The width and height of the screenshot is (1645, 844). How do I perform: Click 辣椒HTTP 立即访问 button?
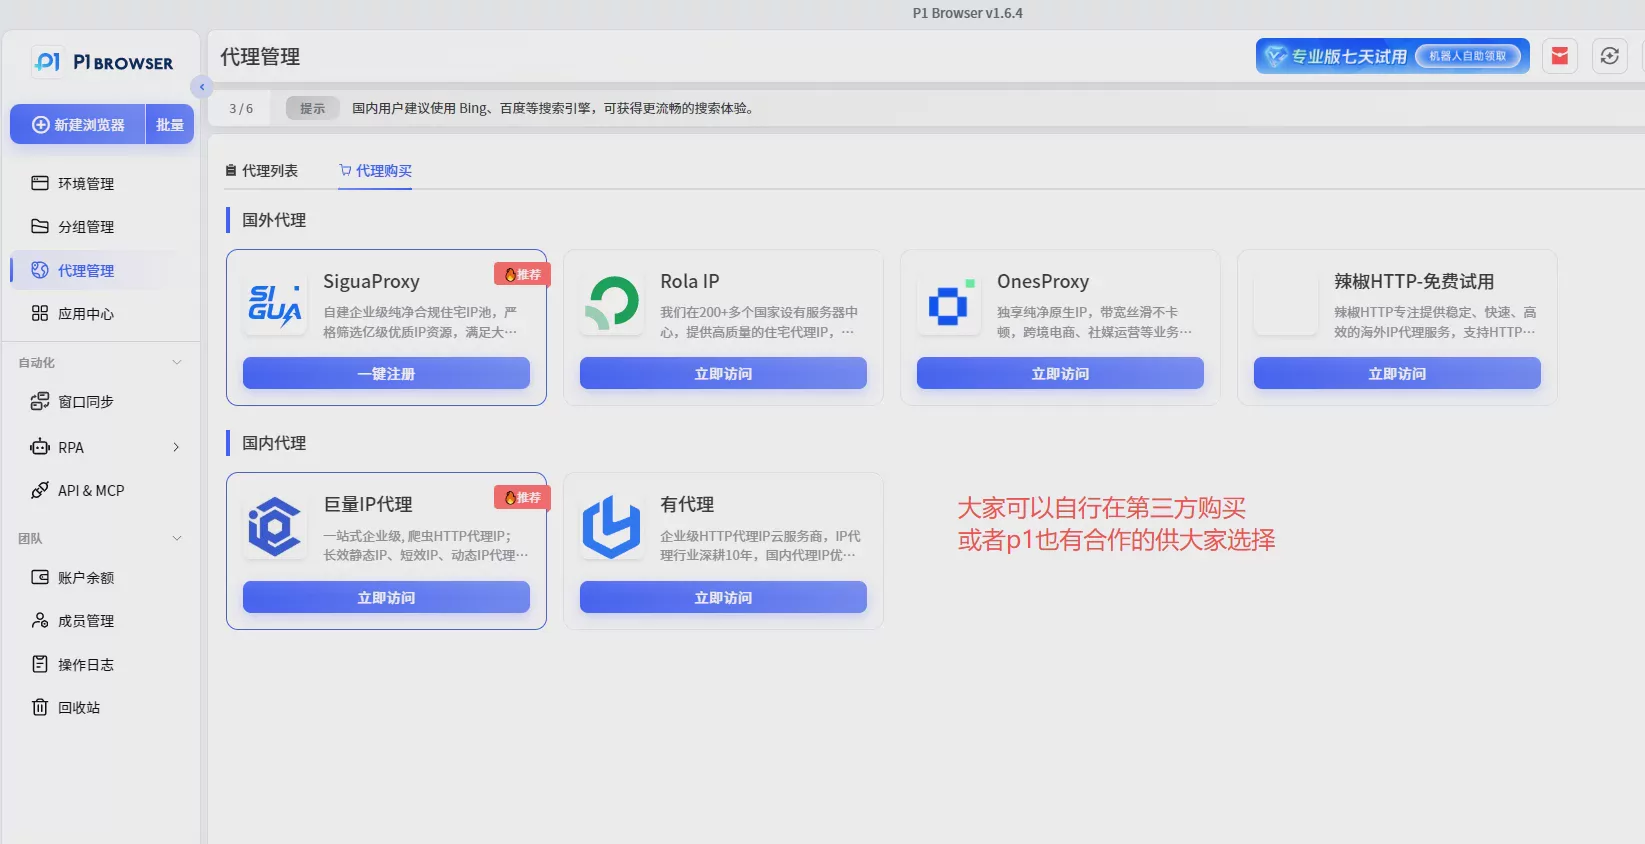[x=1397, y=373]
